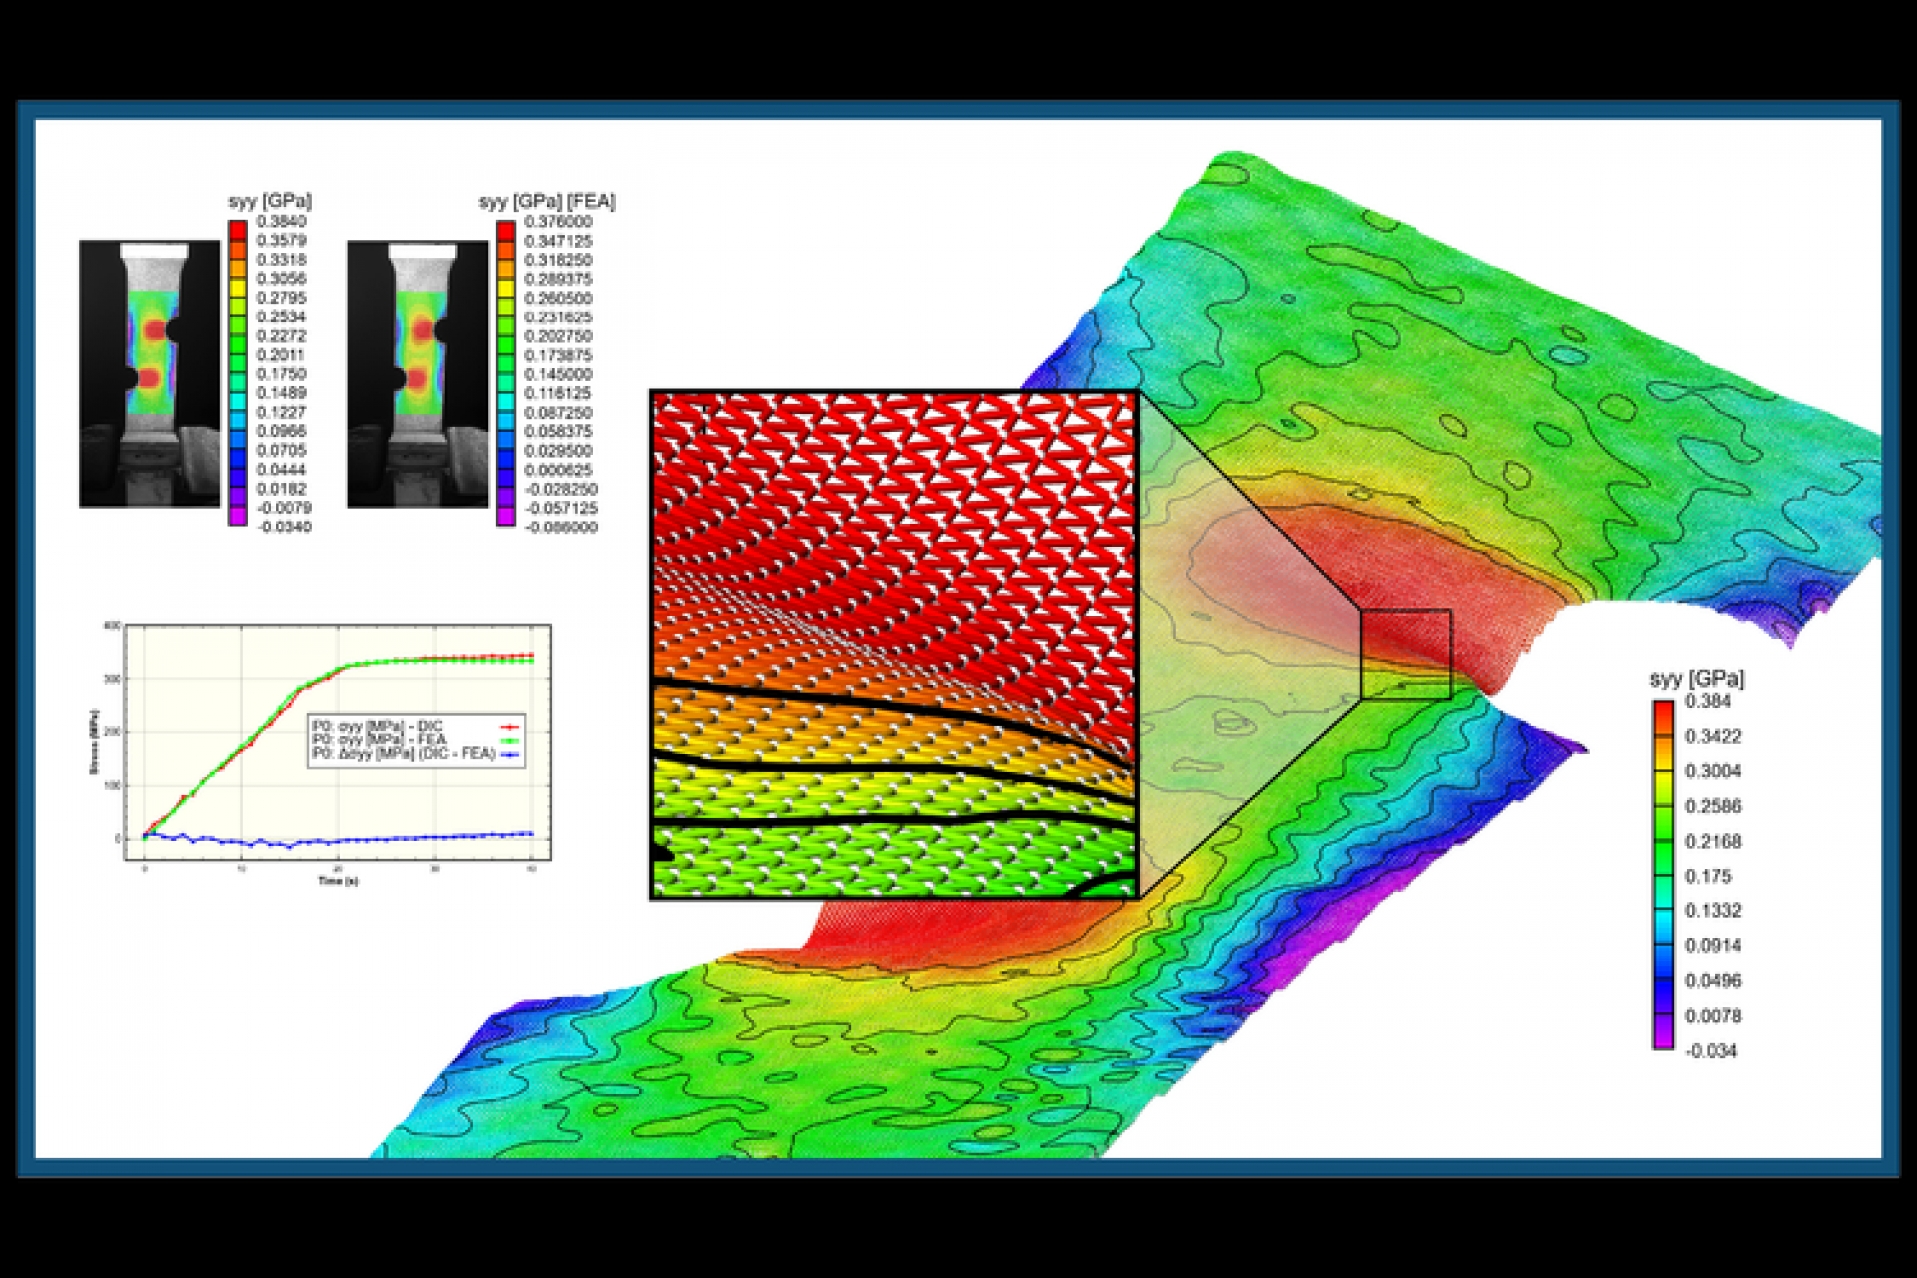Image resolution: width=1917 pixels, height=1278 pixels.
Task: Click red top of right color bar at 0.384
Action: pos(1662,710)
